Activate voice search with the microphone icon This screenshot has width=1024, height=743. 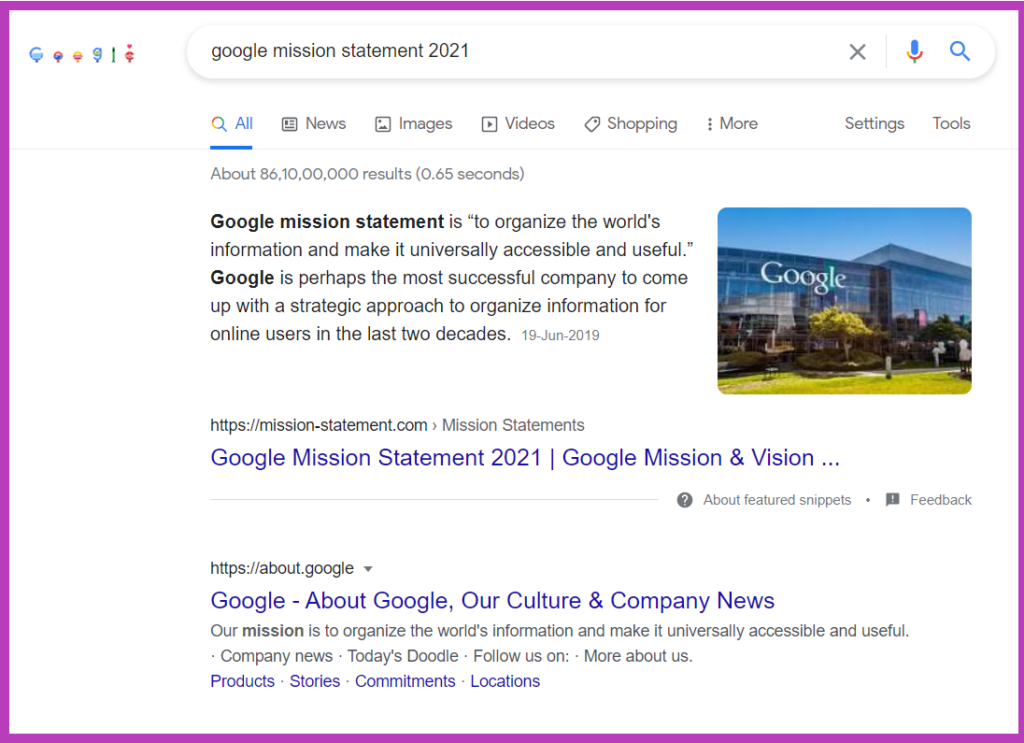coord(914,51)
